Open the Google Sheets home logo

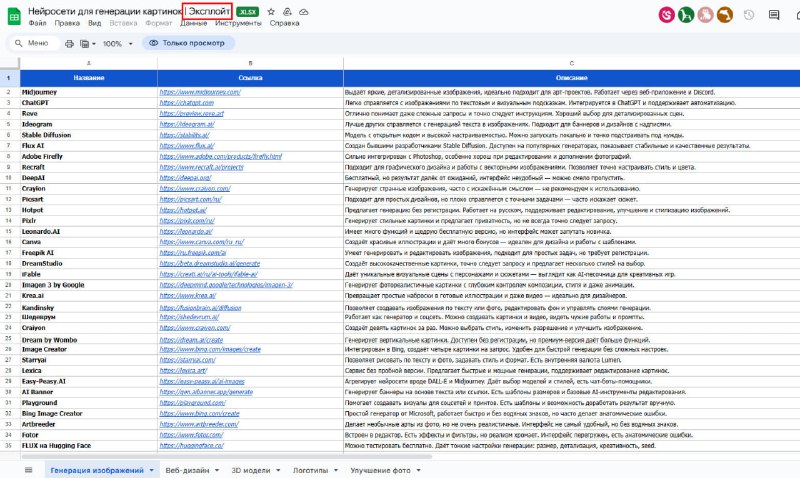(x=14, y=16)
